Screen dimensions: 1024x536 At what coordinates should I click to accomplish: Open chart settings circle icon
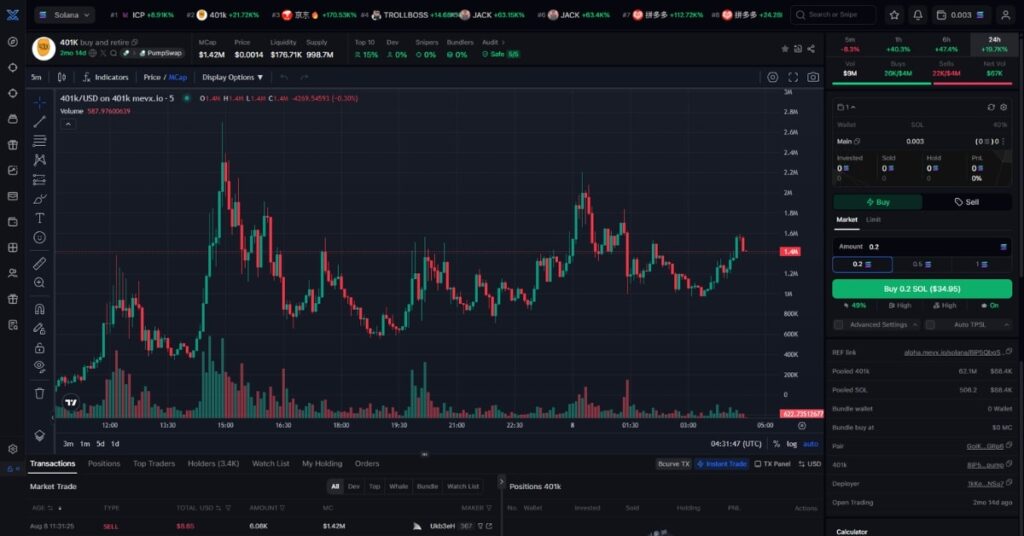click(773, 77)
